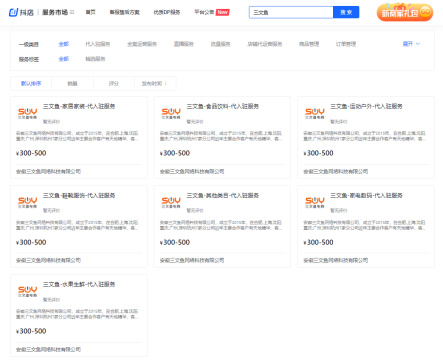Select 全部 in the 服务标签 row
Image resolution: width=443 pixels, height=362 pixels.
click(x=64, y=59)
